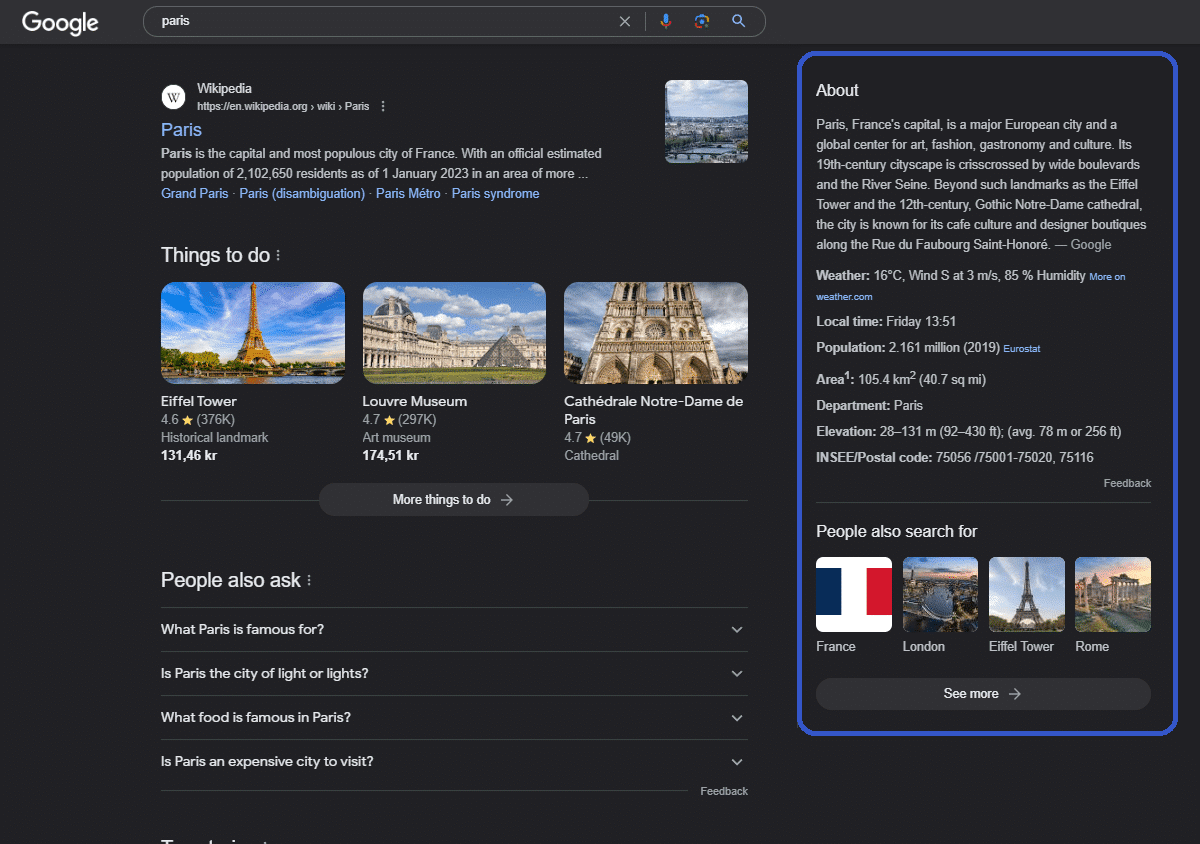Open the People also ask options menu
This screenshot has height=844, width=1200.
tap(309, 581)
